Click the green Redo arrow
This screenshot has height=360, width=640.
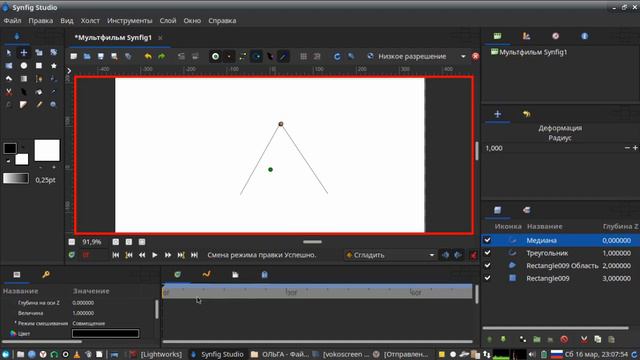click(162, 56)
